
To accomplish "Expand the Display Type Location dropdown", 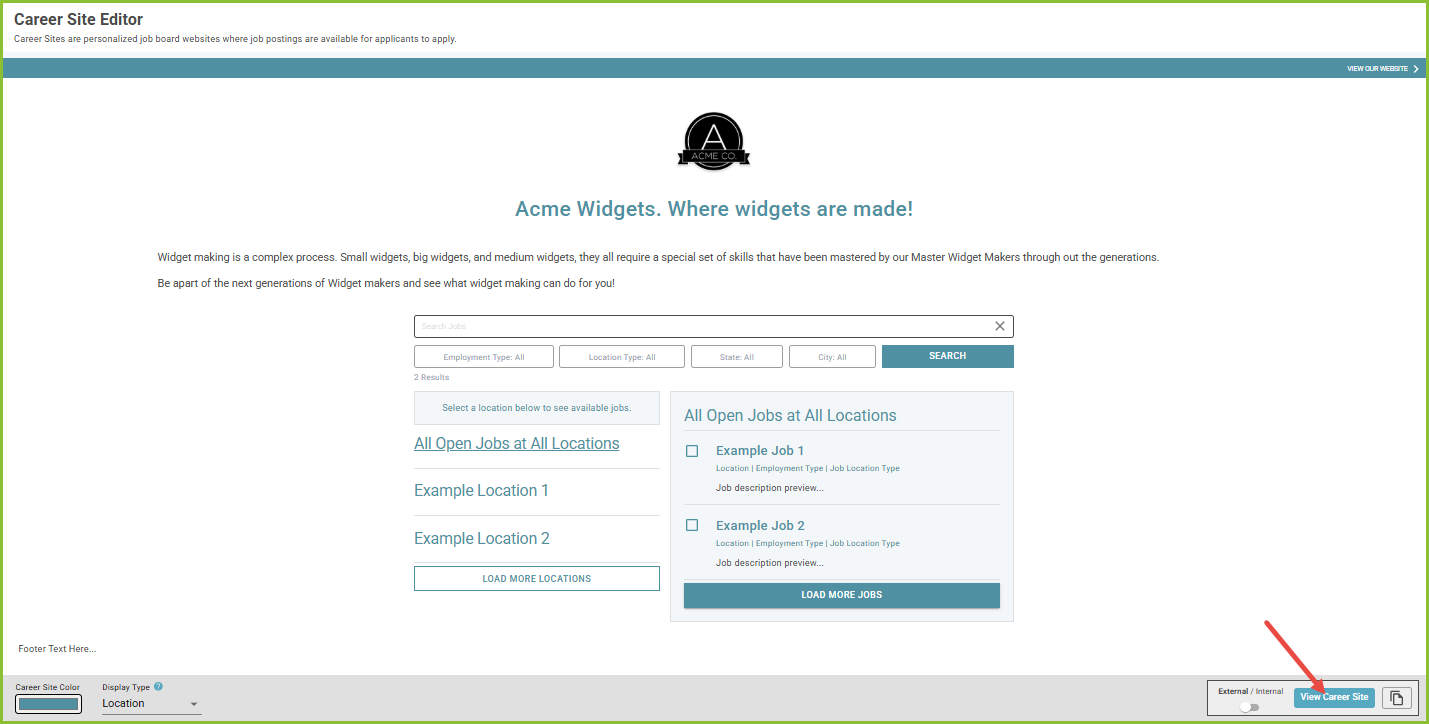I will 151,704.
